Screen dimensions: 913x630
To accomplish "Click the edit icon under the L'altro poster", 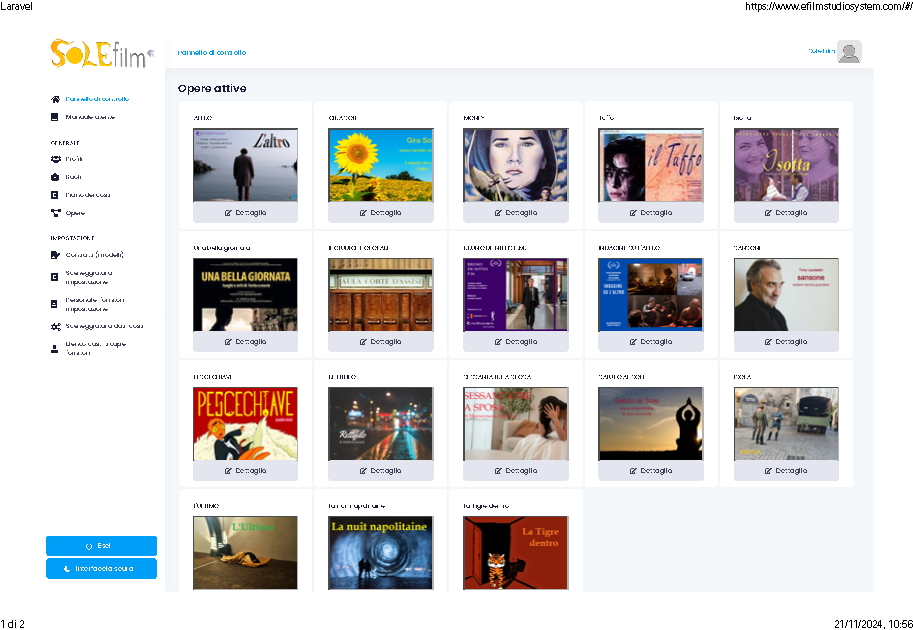I will (x=229, y=213).
